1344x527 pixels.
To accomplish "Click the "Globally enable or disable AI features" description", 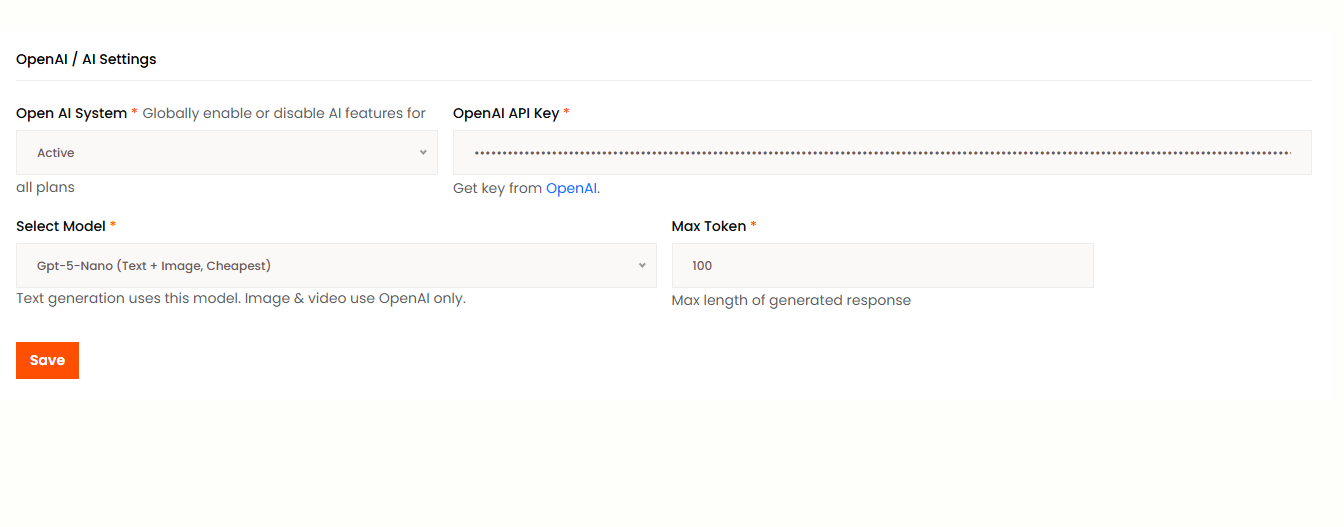I will pyautogui.click(x=284, y=113).
